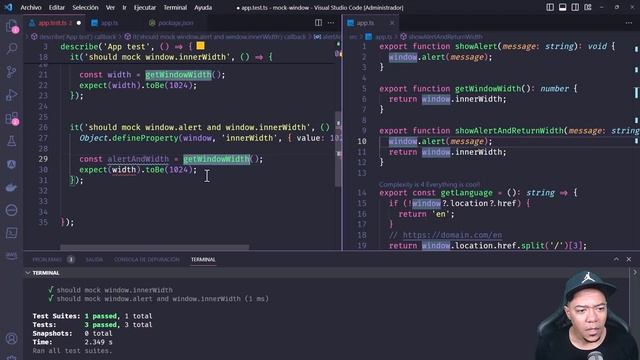Image resolution: width=640 pixels, height=360 pixels.
Task: Open the Selección menu
Action: 85,7
